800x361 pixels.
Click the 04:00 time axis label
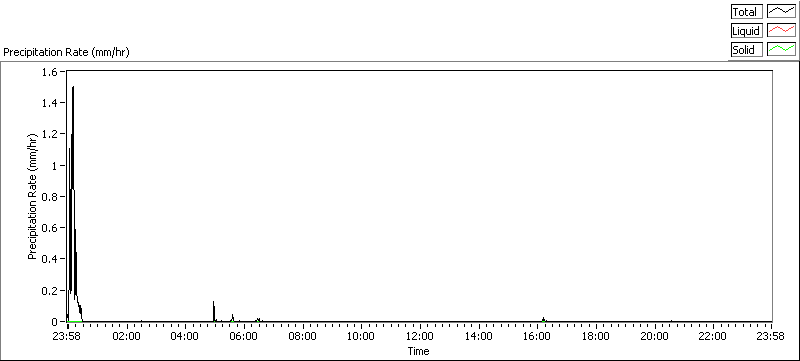(x=185, y=336)
